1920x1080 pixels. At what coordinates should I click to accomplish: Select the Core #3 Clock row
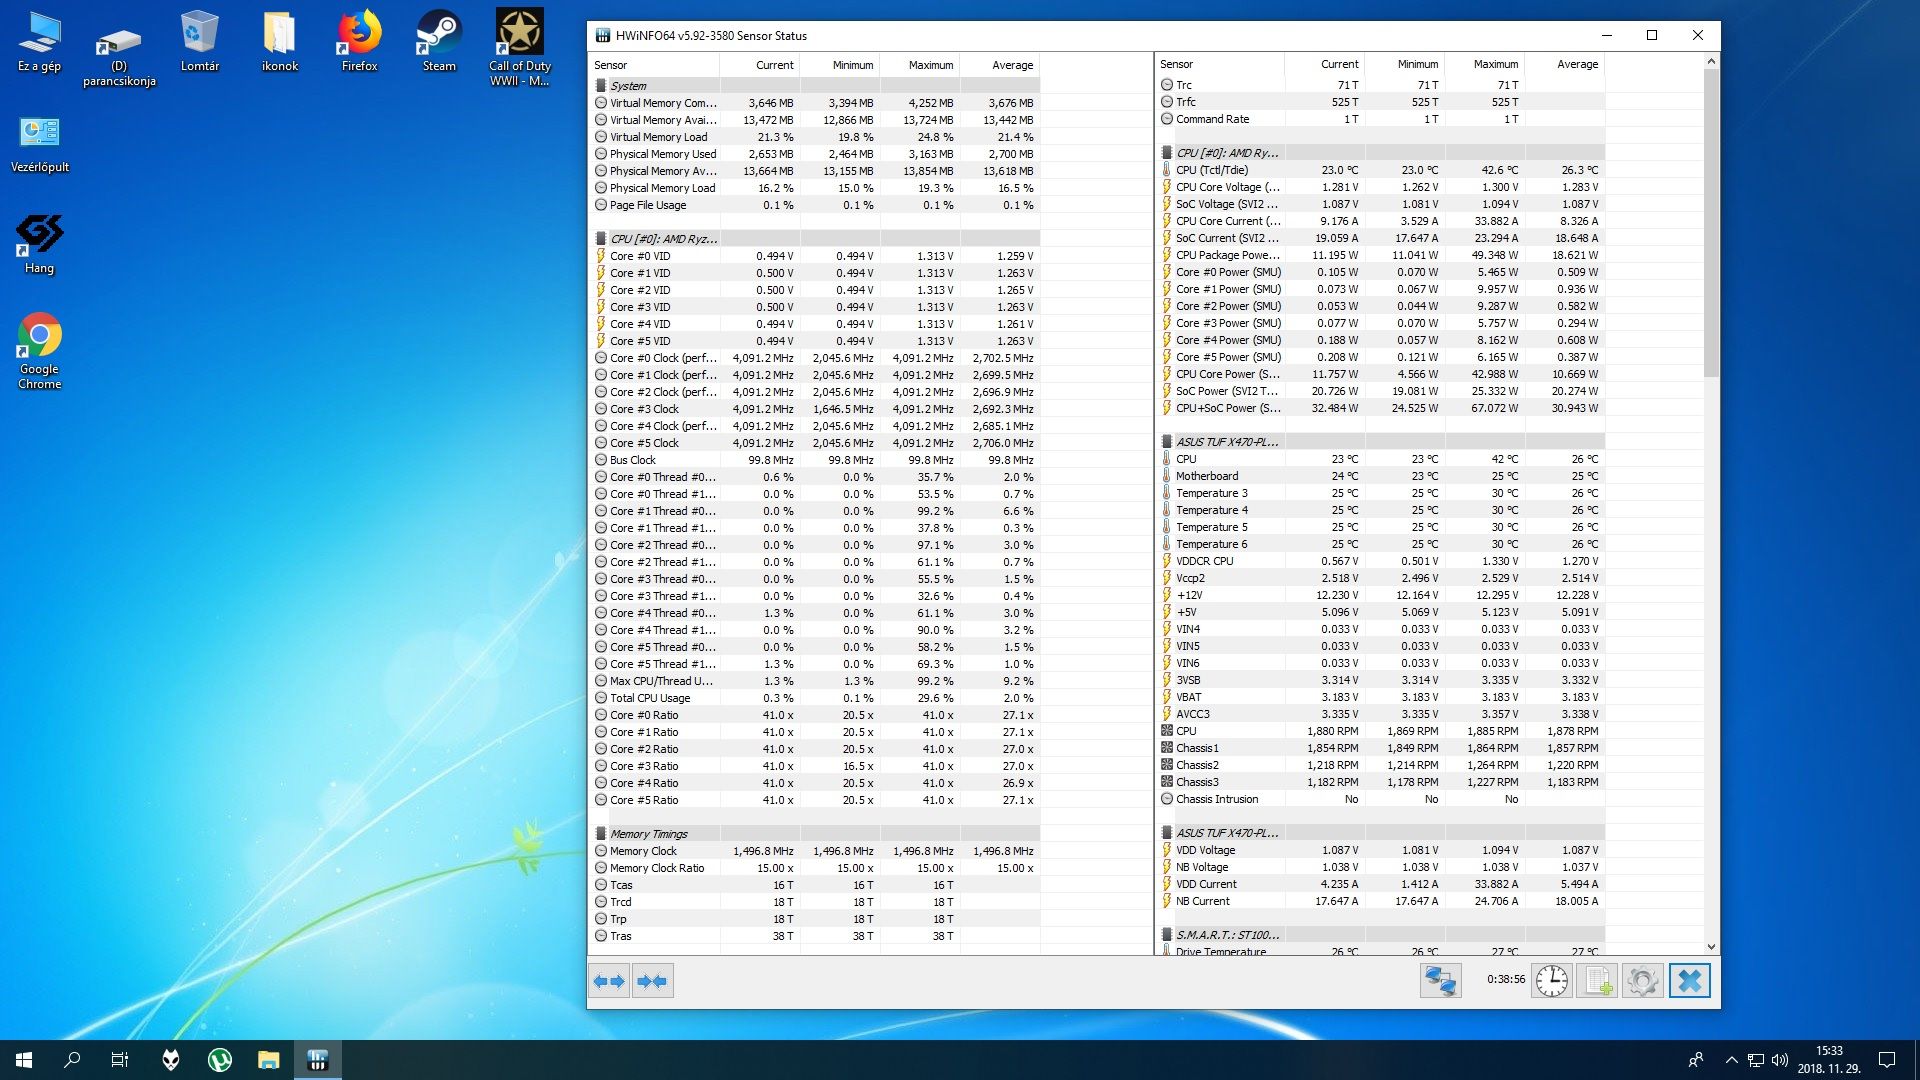[x=816, y=409]
